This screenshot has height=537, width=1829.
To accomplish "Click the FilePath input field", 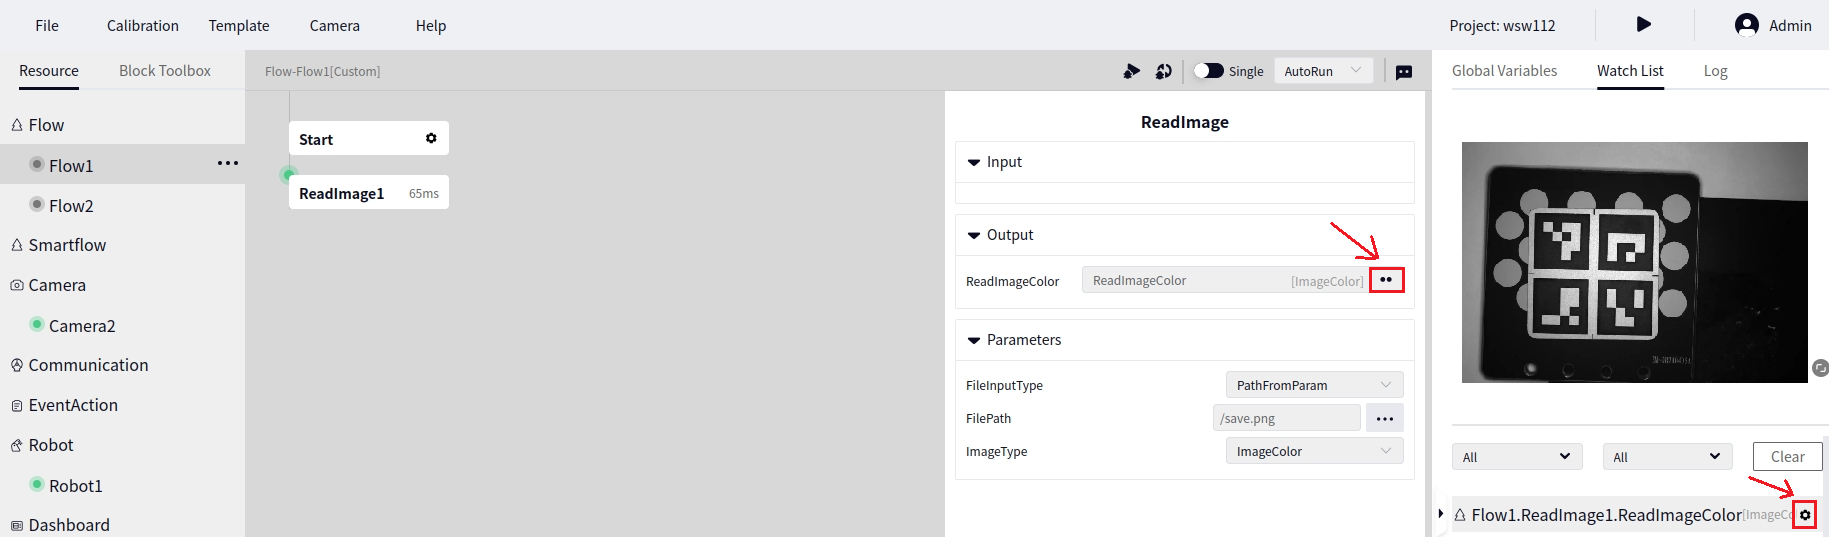I will (x=1287, y=418).
